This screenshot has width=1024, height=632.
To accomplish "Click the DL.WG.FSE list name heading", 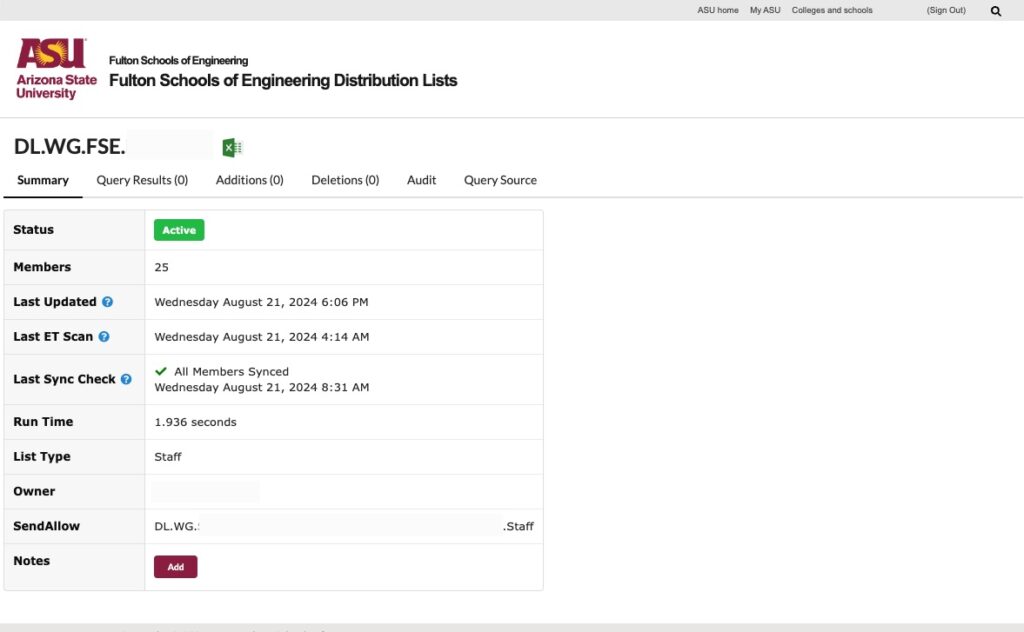I will tap(68, 146).
